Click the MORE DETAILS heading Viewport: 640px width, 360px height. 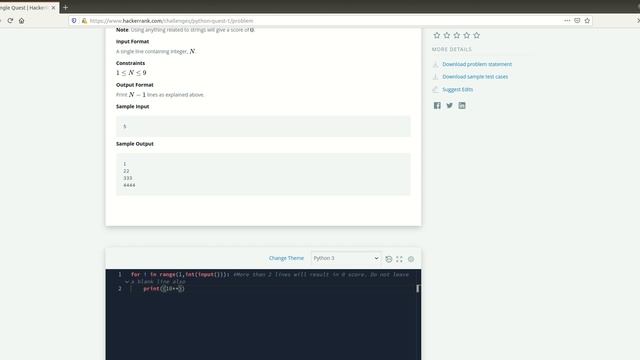point(452,49)
